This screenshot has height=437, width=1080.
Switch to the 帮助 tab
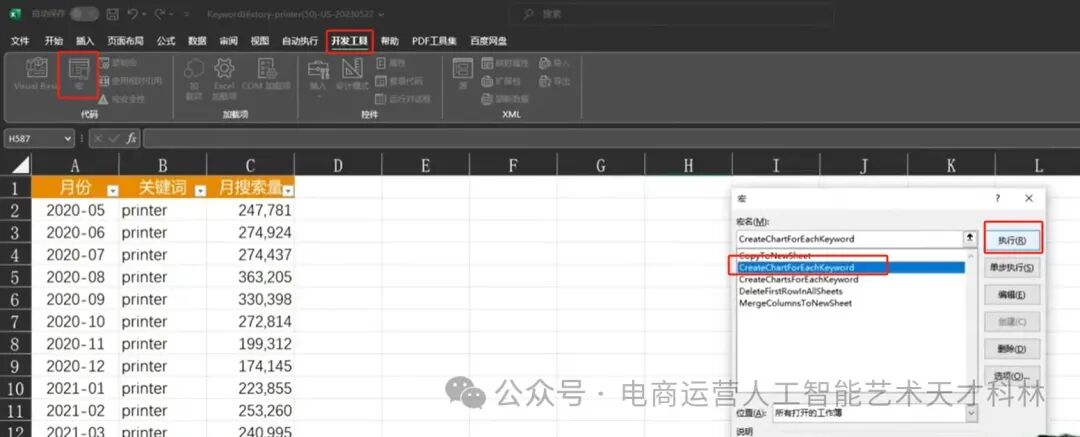[x=389, y=41]
